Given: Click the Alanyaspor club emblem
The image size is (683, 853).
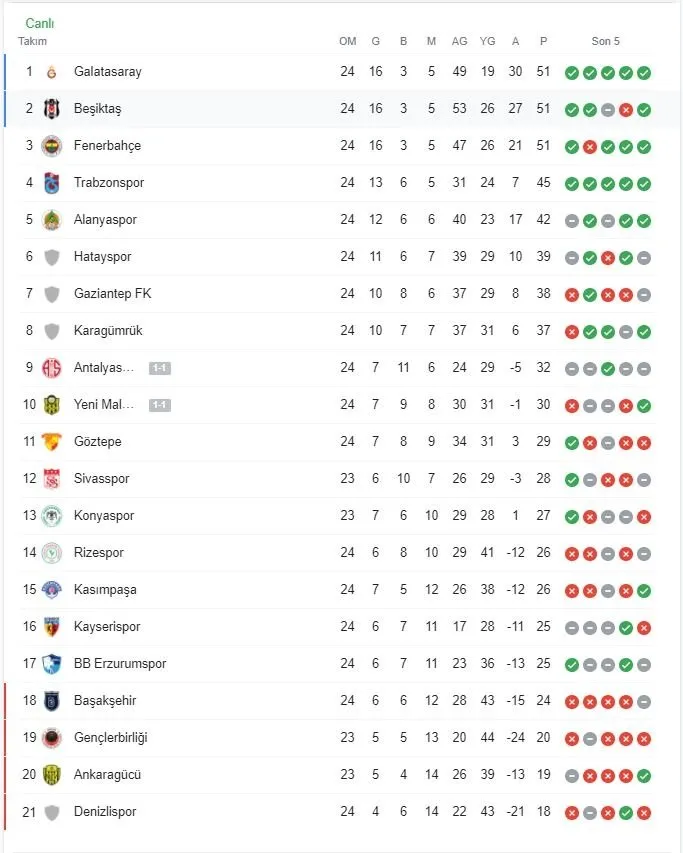Looking at the screenshot, I should 52,220.
